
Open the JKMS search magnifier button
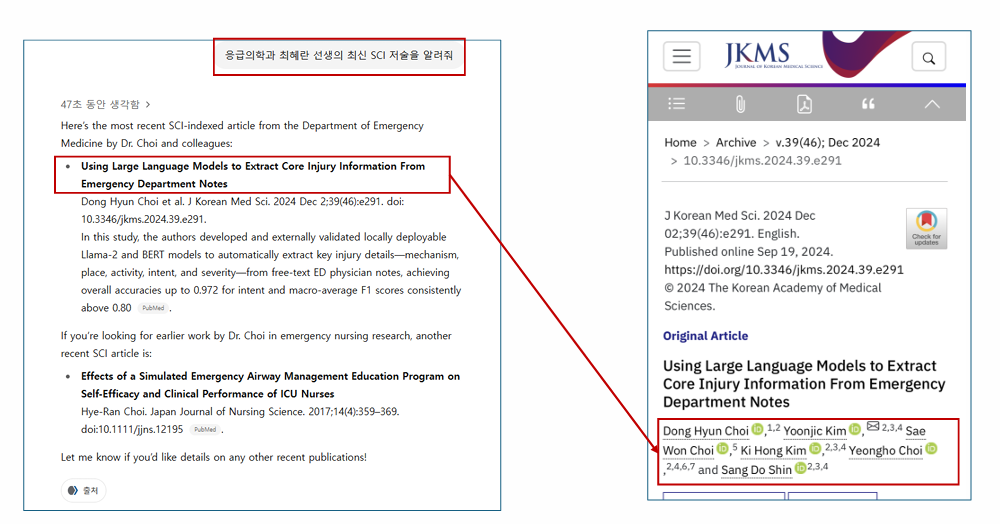tap(929, 58)
